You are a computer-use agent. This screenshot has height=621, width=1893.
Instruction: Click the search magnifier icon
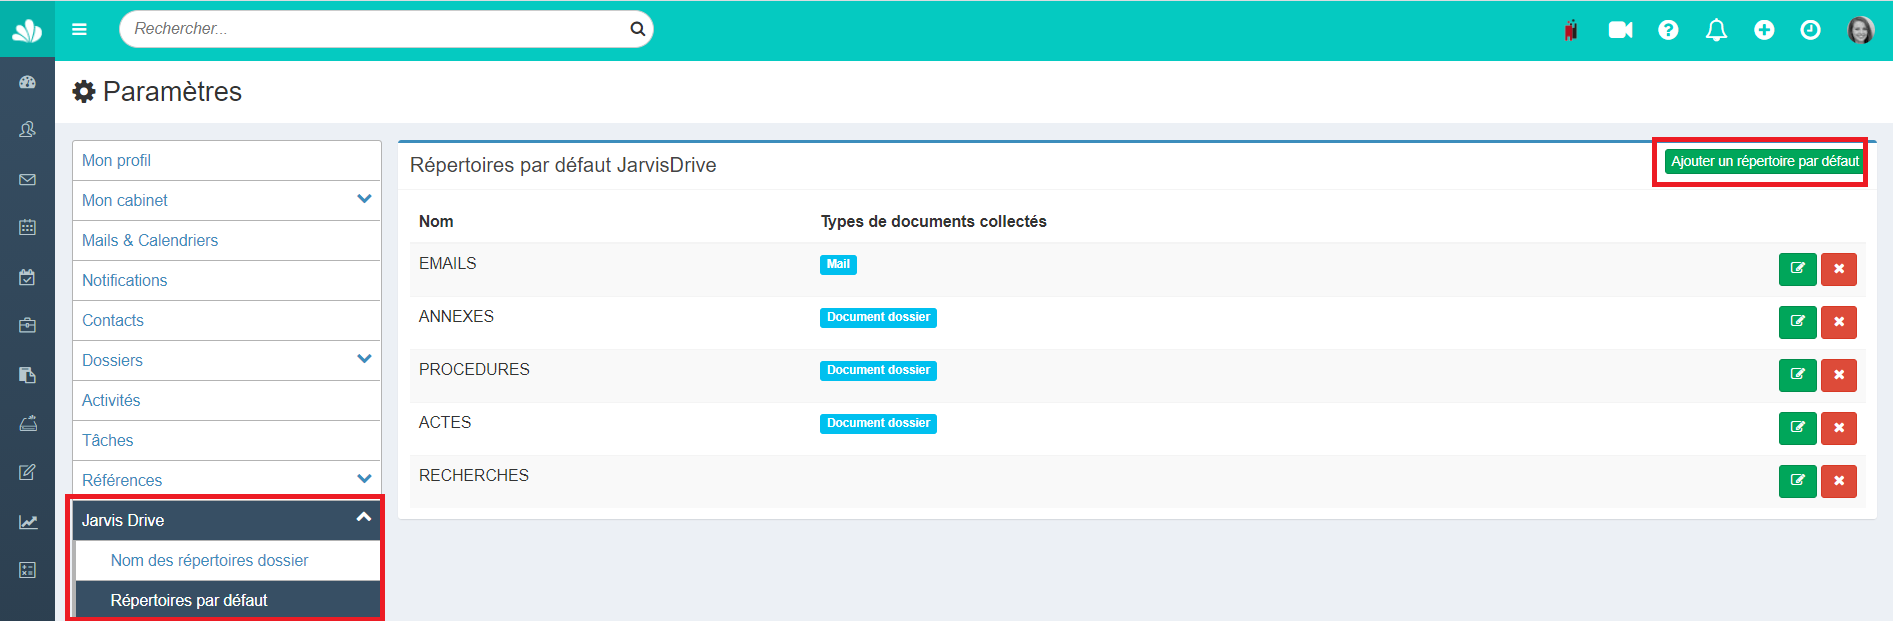coord(637,29)
